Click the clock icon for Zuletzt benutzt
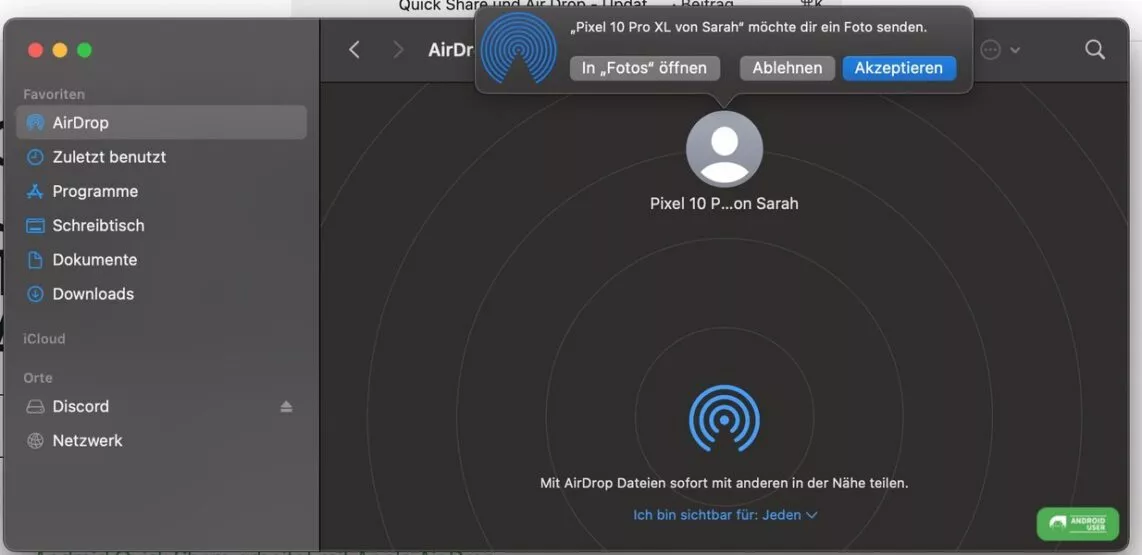The height and width of the screenshot is (555, 1142). [x=35, y=157]
